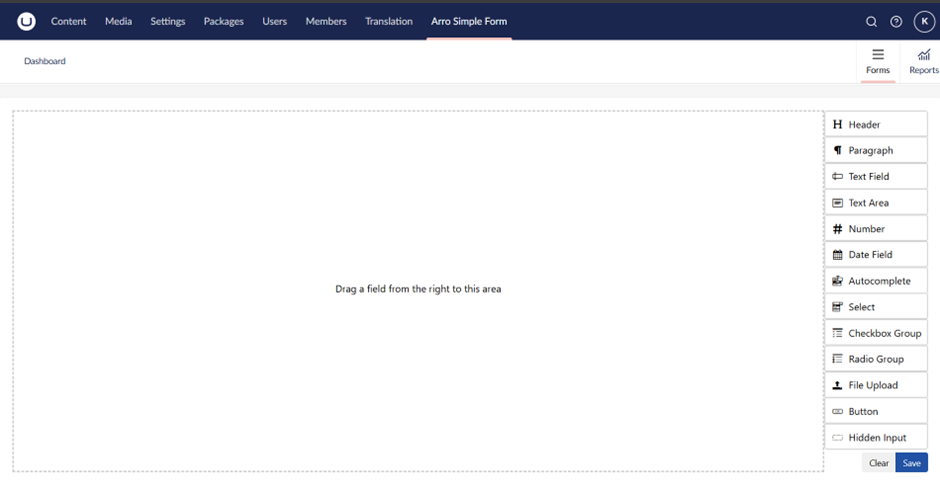The height and width of the screenshot is (492, 940).
Task: Open the Members section
Action: tap(326, 22)
